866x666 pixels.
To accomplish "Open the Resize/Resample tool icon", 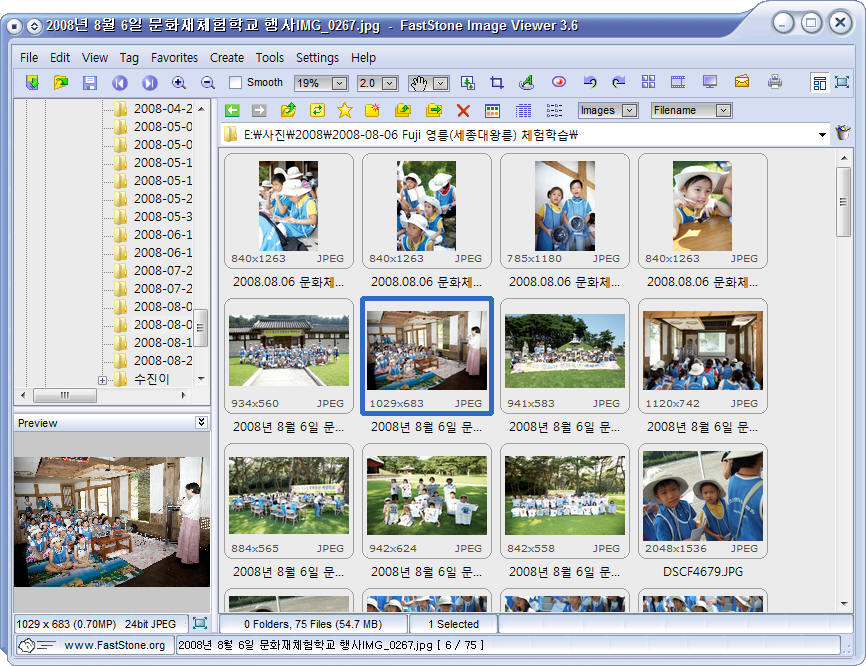I will pos(468,83).
